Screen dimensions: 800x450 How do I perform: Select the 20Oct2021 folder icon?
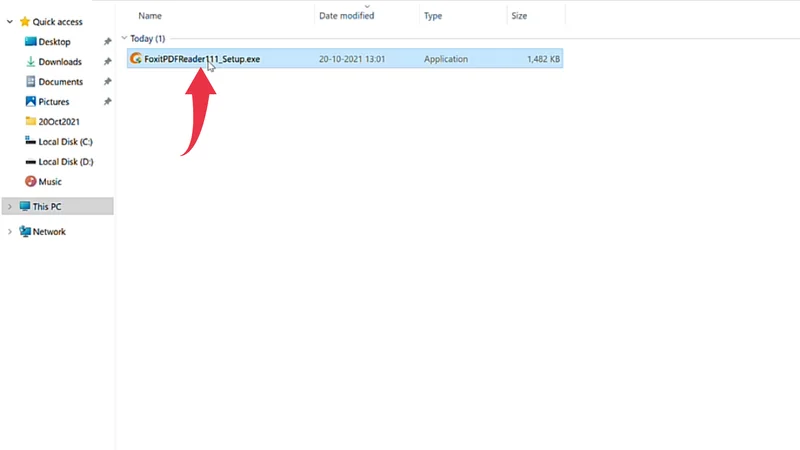[x=30, y=122]
